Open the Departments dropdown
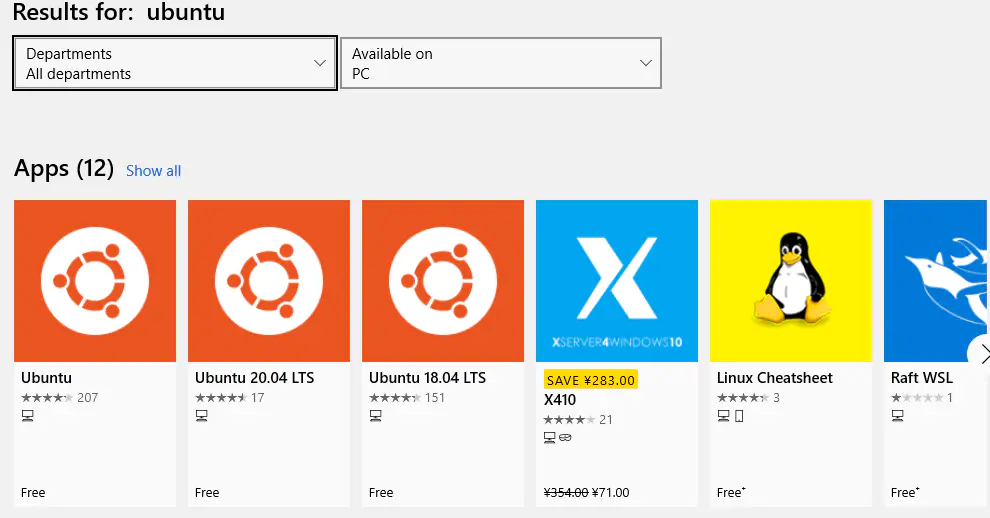990x518 pixels. click(x=175, y=63)
